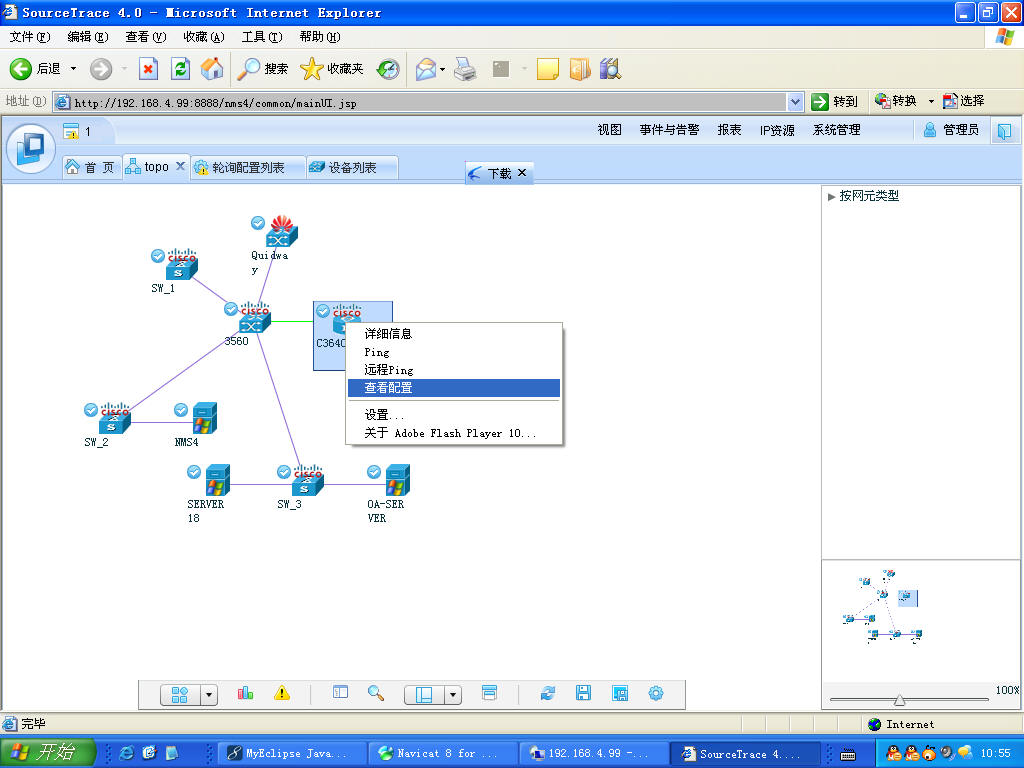1024x768 pixels.
Task: Click the list panel icon in bottom toolbar
Action: tap(340, 692)
